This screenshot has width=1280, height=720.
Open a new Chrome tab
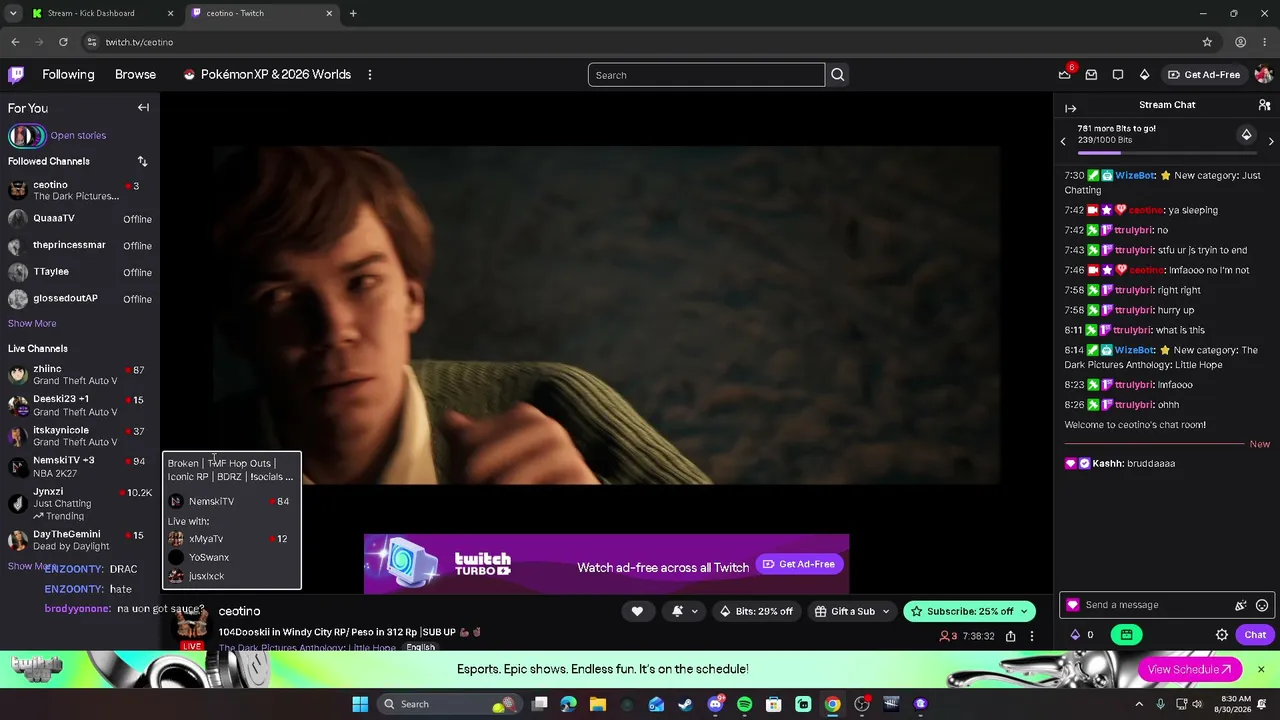tap(353, 13)
